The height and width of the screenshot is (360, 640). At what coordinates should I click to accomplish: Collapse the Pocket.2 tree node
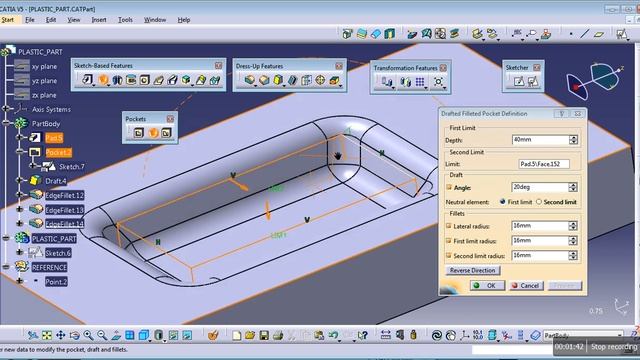point(20,151)
